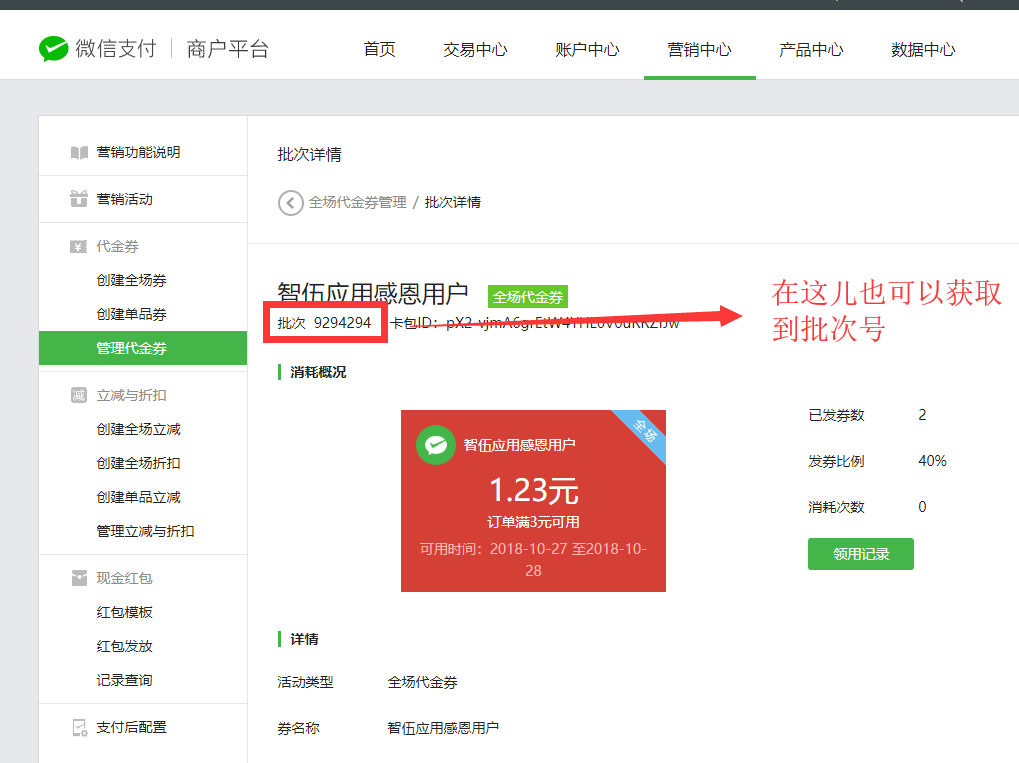Open 管理立减与折扣 in the sidebar
The height and width of the screenshot is (763, 1019).
tap(146, 531)
